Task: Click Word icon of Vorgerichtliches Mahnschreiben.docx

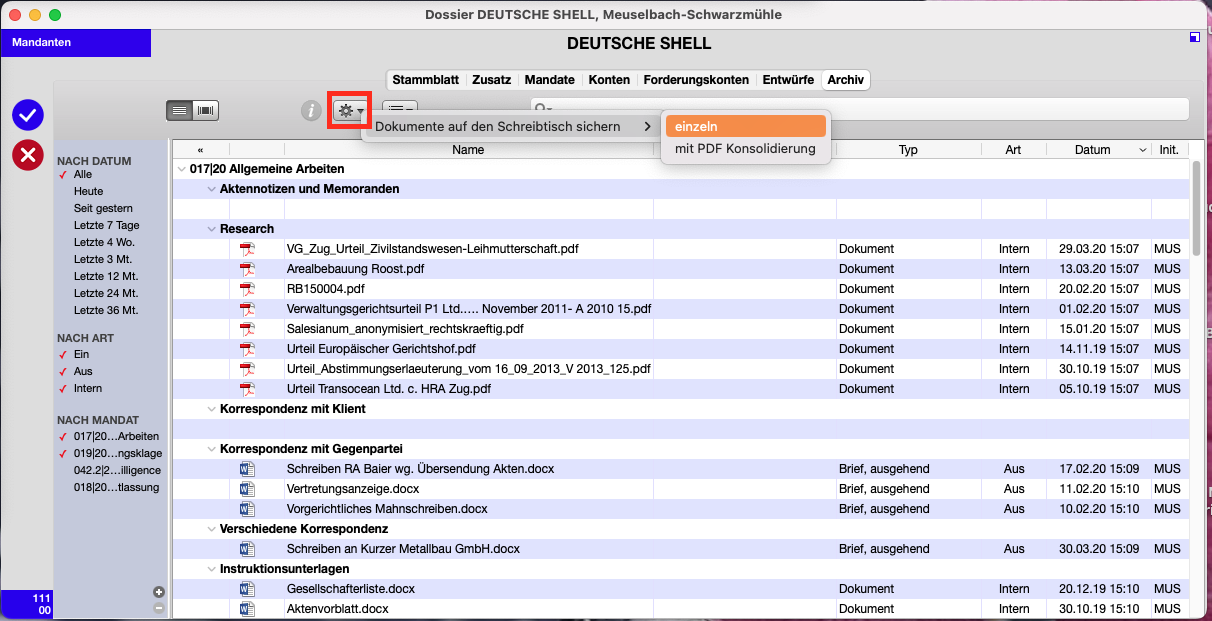Action: (247, 509)
